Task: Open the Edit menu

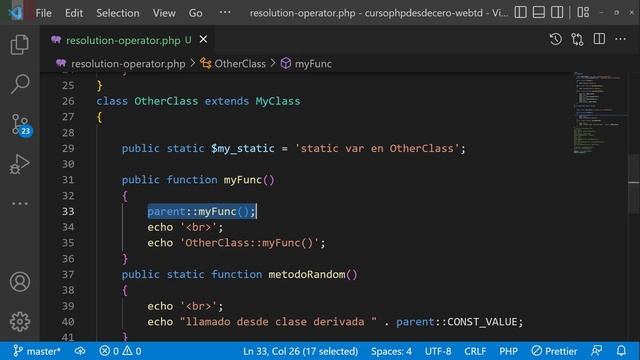Action: [74, 13]
